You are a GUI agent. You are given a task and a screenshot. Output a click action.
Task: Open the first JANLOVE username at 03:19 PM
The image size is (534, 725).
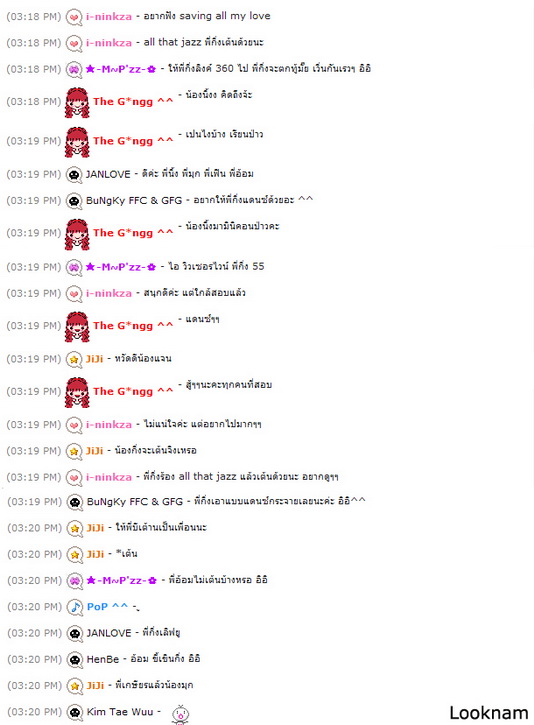(x=108, y=174)
